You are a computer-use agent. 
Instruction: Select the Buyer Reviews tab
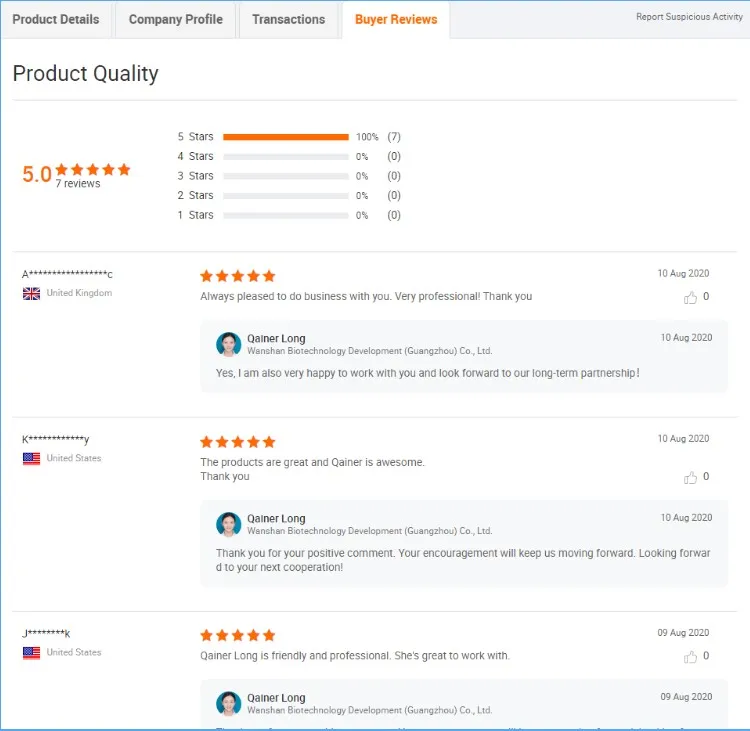(x=396, y=19)
